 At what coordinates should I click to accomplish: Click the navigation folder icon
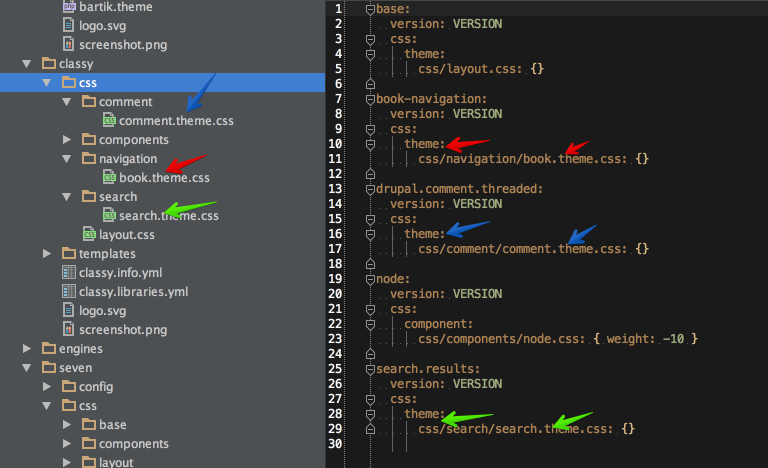[89, 158]
